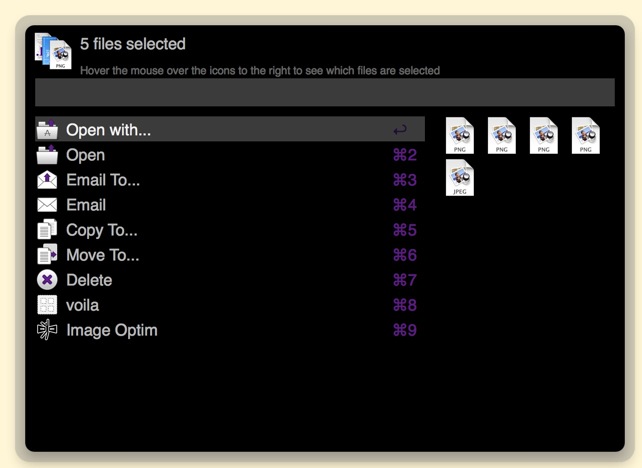Click the Image Optim compress icon
Viewport: 642px width, 468px height.
tap(47, 330)
